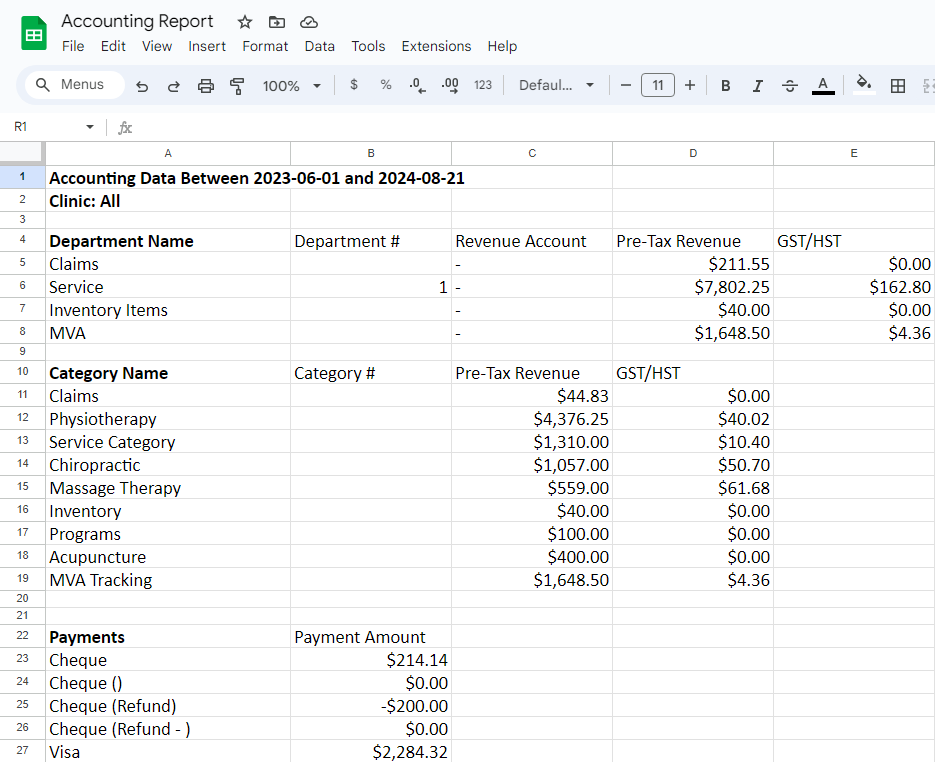Select column A header
This screenshot has width=935, height=762.
click(168, 153)
